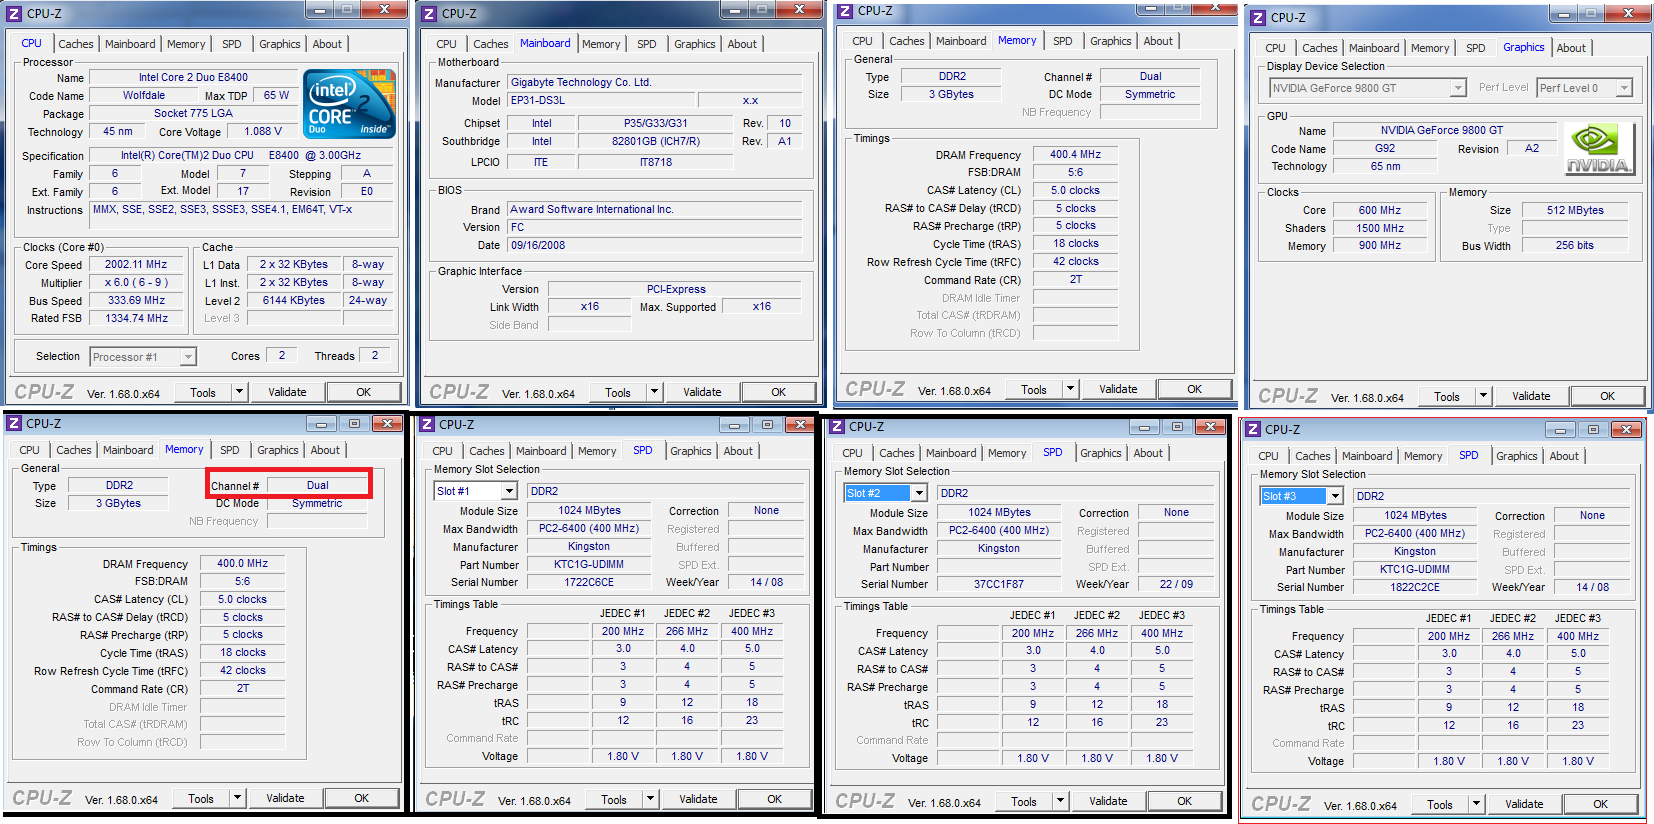Expand the Tools arrow in the SPD Slot #1 window
Viewport: 1654px width, 824px height.
point(650,799)
